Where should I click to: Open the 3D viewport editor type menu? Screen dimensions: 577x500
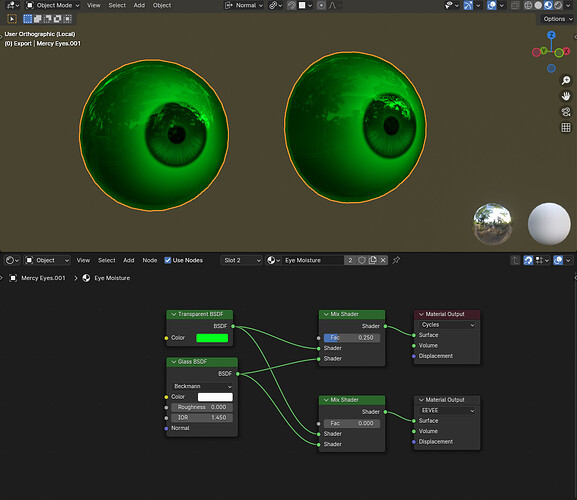pos(13,5)
